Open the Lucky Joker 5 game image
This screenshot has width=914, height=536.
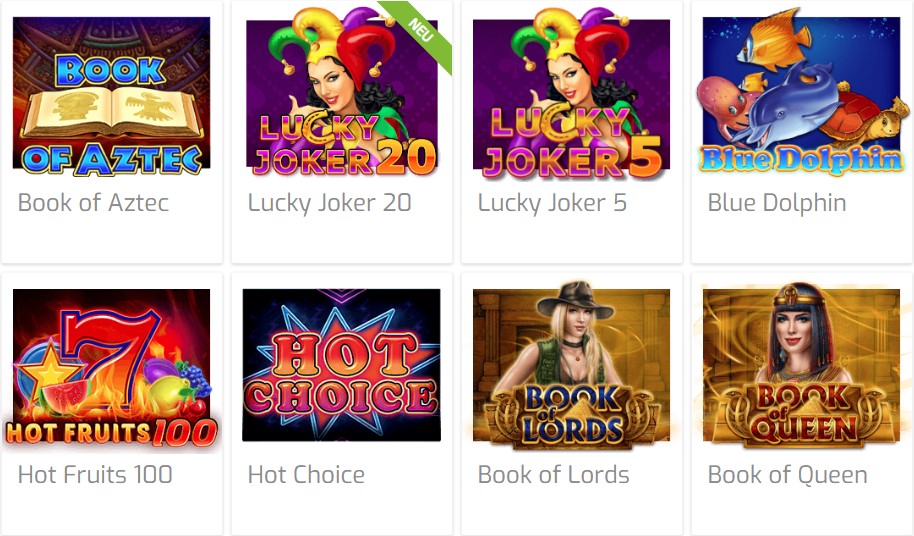pos(571,93)
